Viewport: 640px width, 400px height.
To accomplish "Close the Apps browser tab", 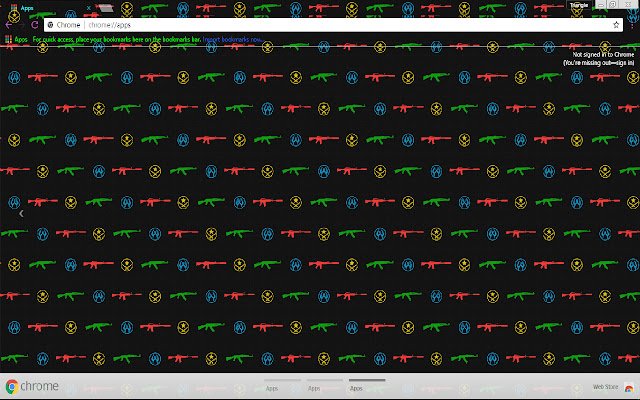I will pos(88,8).
